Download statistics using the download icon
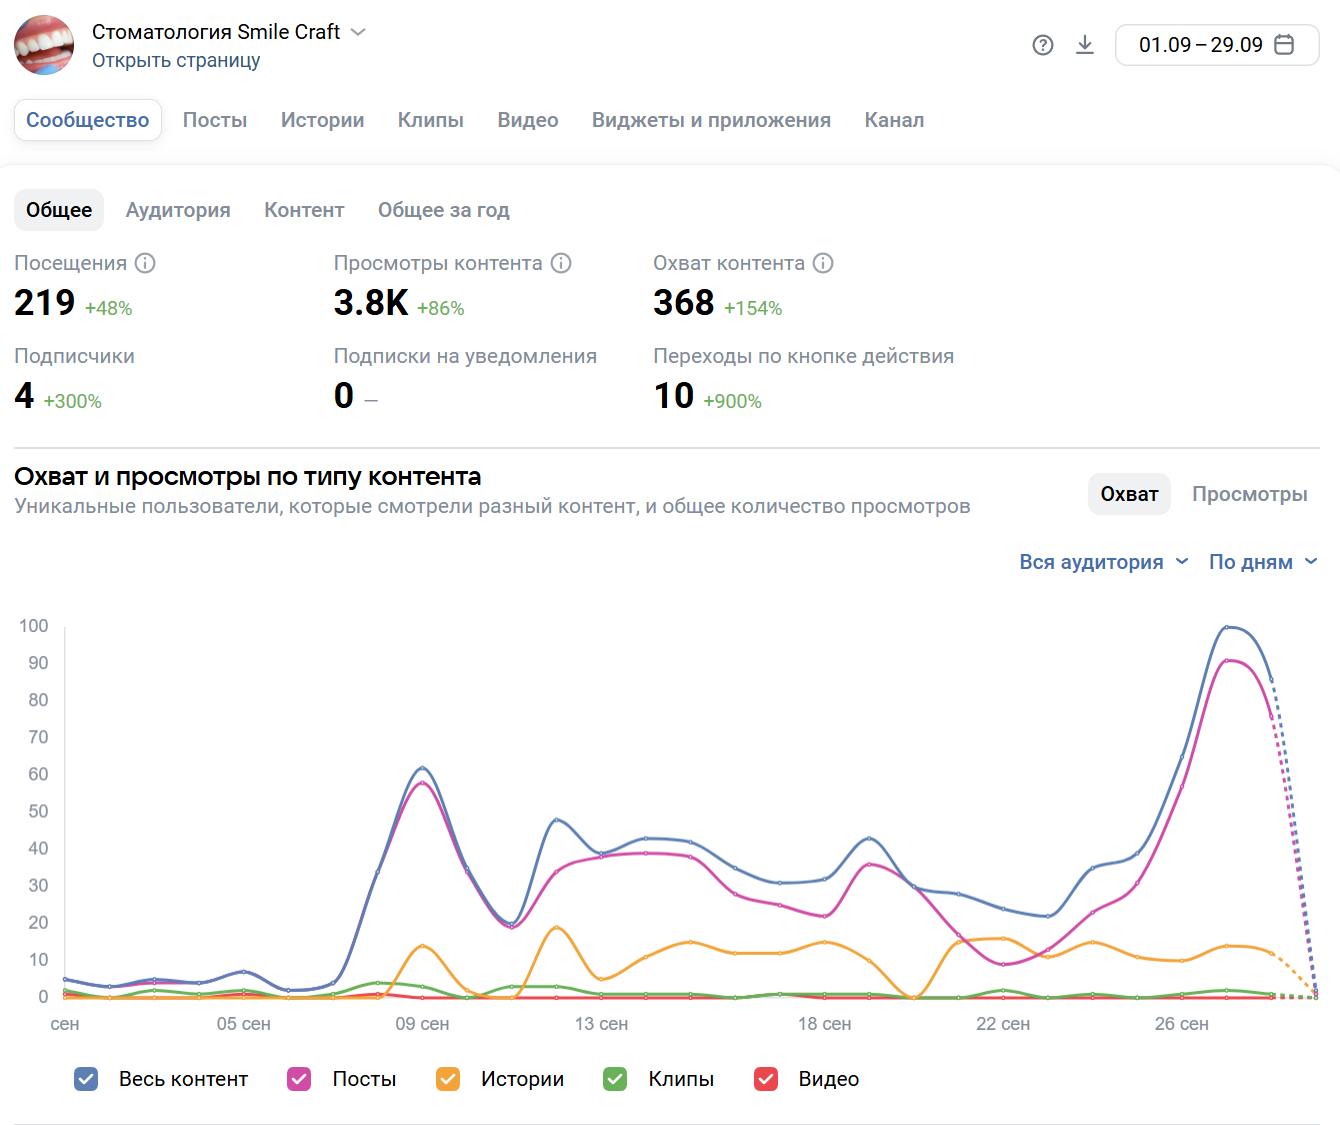The height and width of the screenshot is (1125, 1340). click(1085, 45)
